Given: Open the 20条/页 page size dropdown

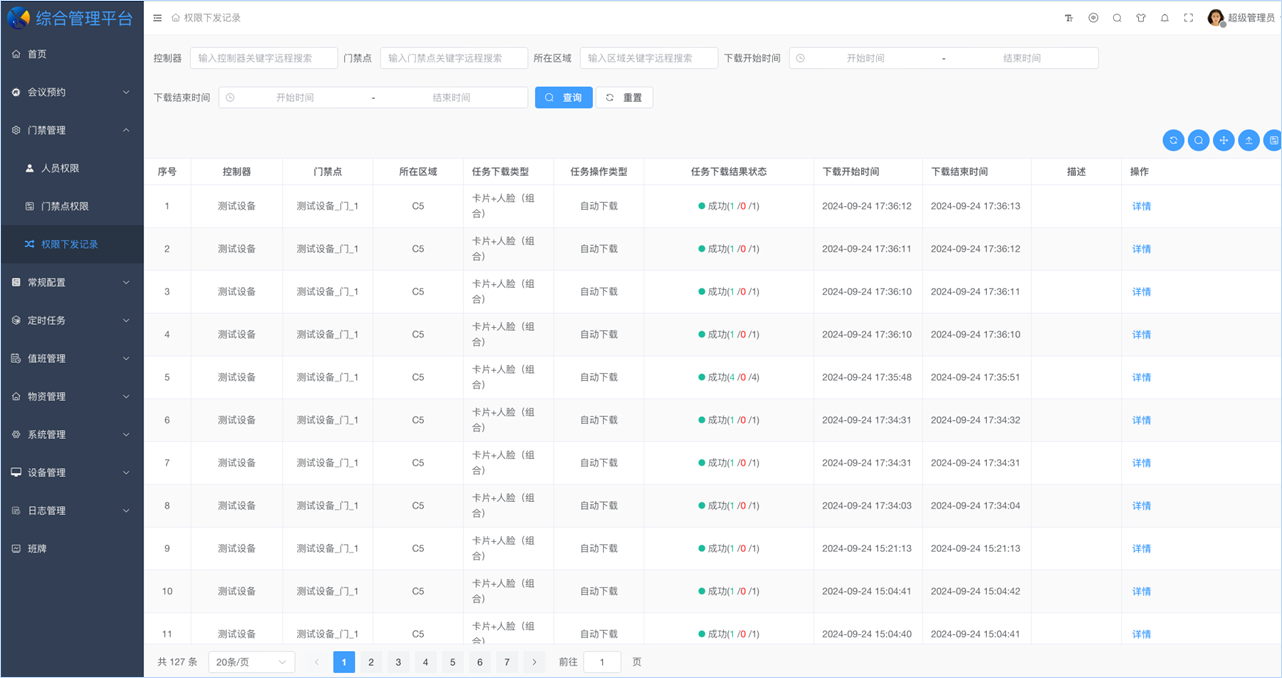Looking at the screenshot, I should pos(250,661).
